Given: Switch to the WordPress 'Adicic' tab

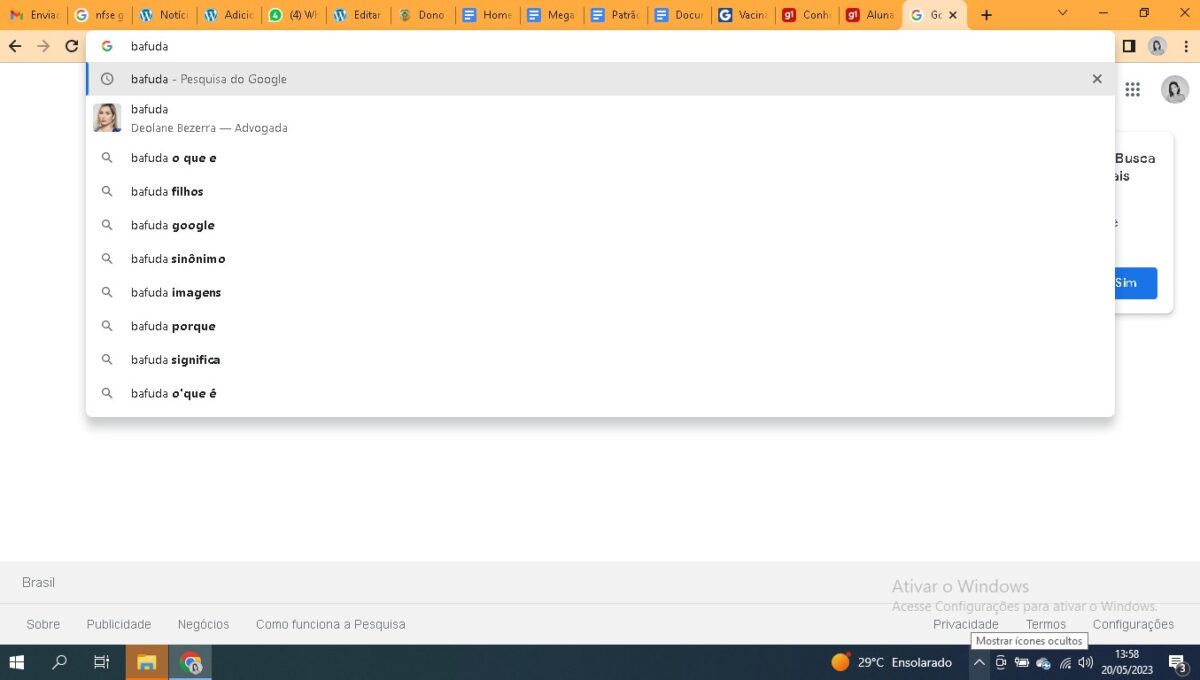Looking at the screenshot, I should [229, 15].
